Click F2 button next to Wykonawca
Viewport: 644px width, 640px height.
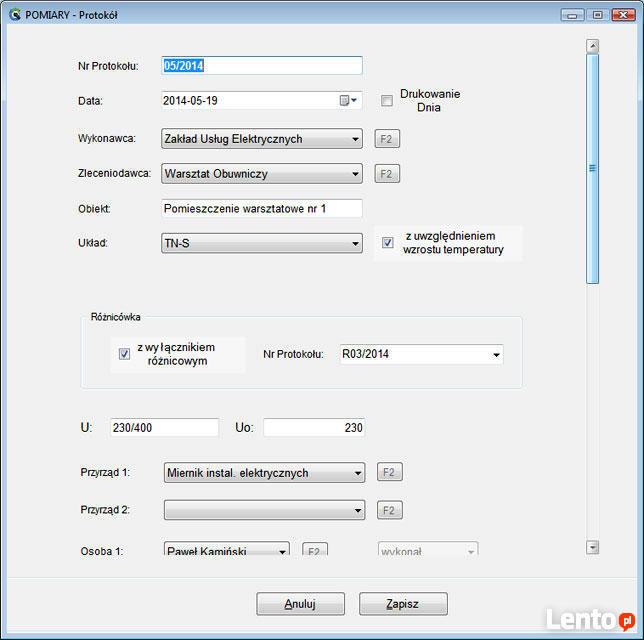(x=387, y=138)
